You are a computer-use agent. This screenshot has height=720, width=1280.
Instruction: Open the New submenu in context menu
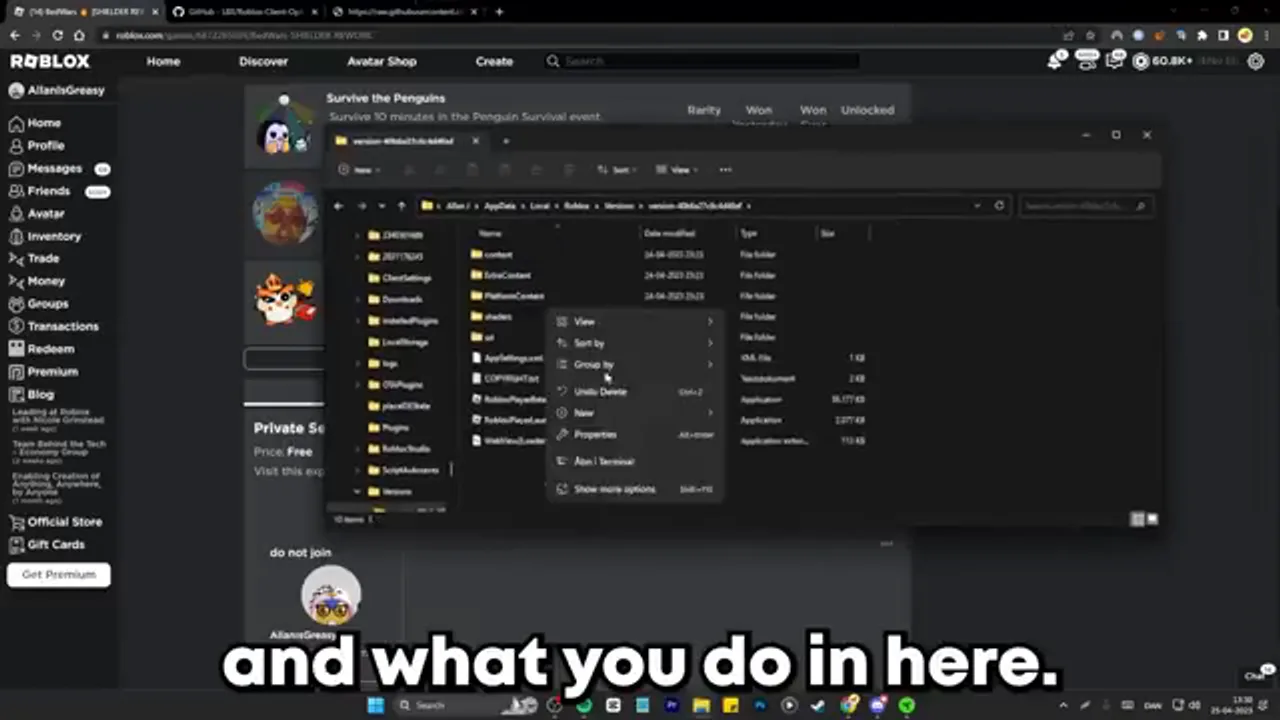(x=634, y=412)
